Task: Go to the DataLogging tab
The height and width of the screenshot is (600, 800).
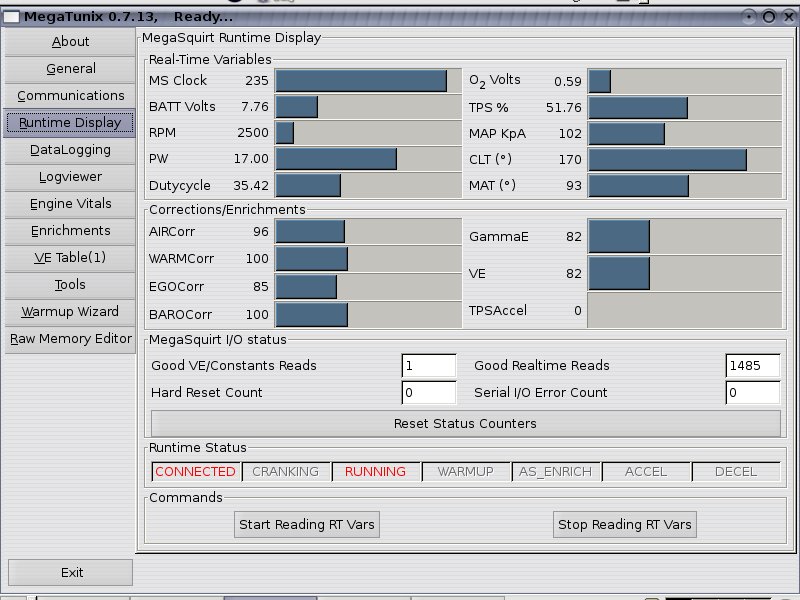Action: click(x=70, y=149)
